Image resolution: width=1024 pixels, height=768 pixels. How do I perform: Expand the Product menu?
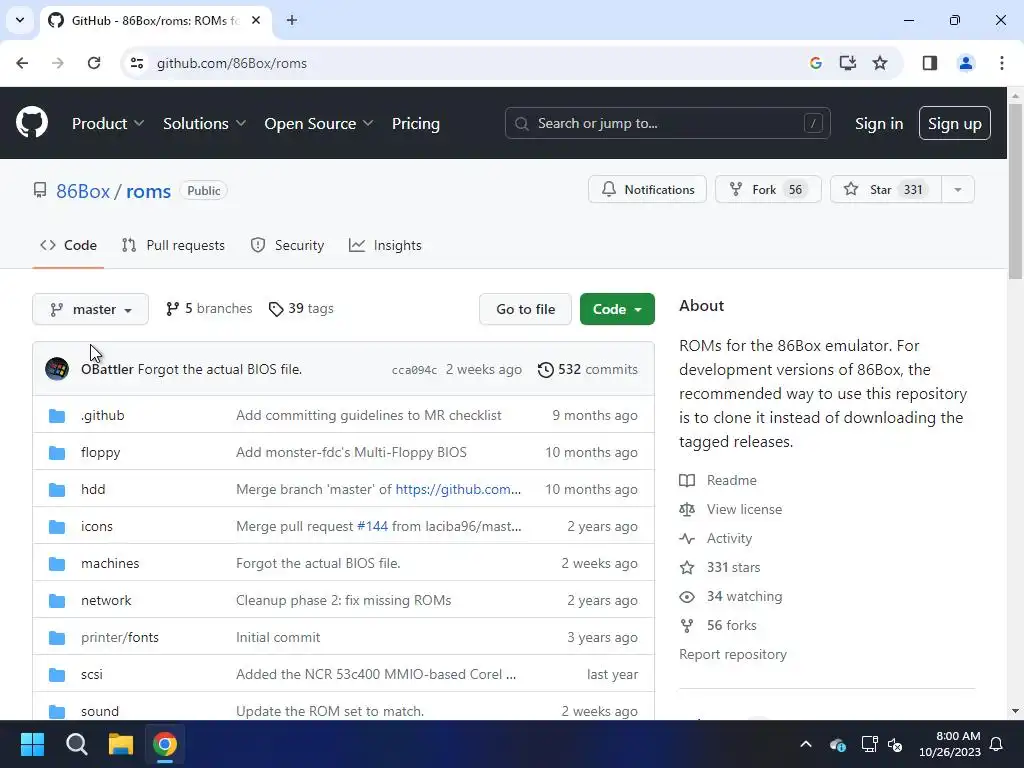(108, 123)
